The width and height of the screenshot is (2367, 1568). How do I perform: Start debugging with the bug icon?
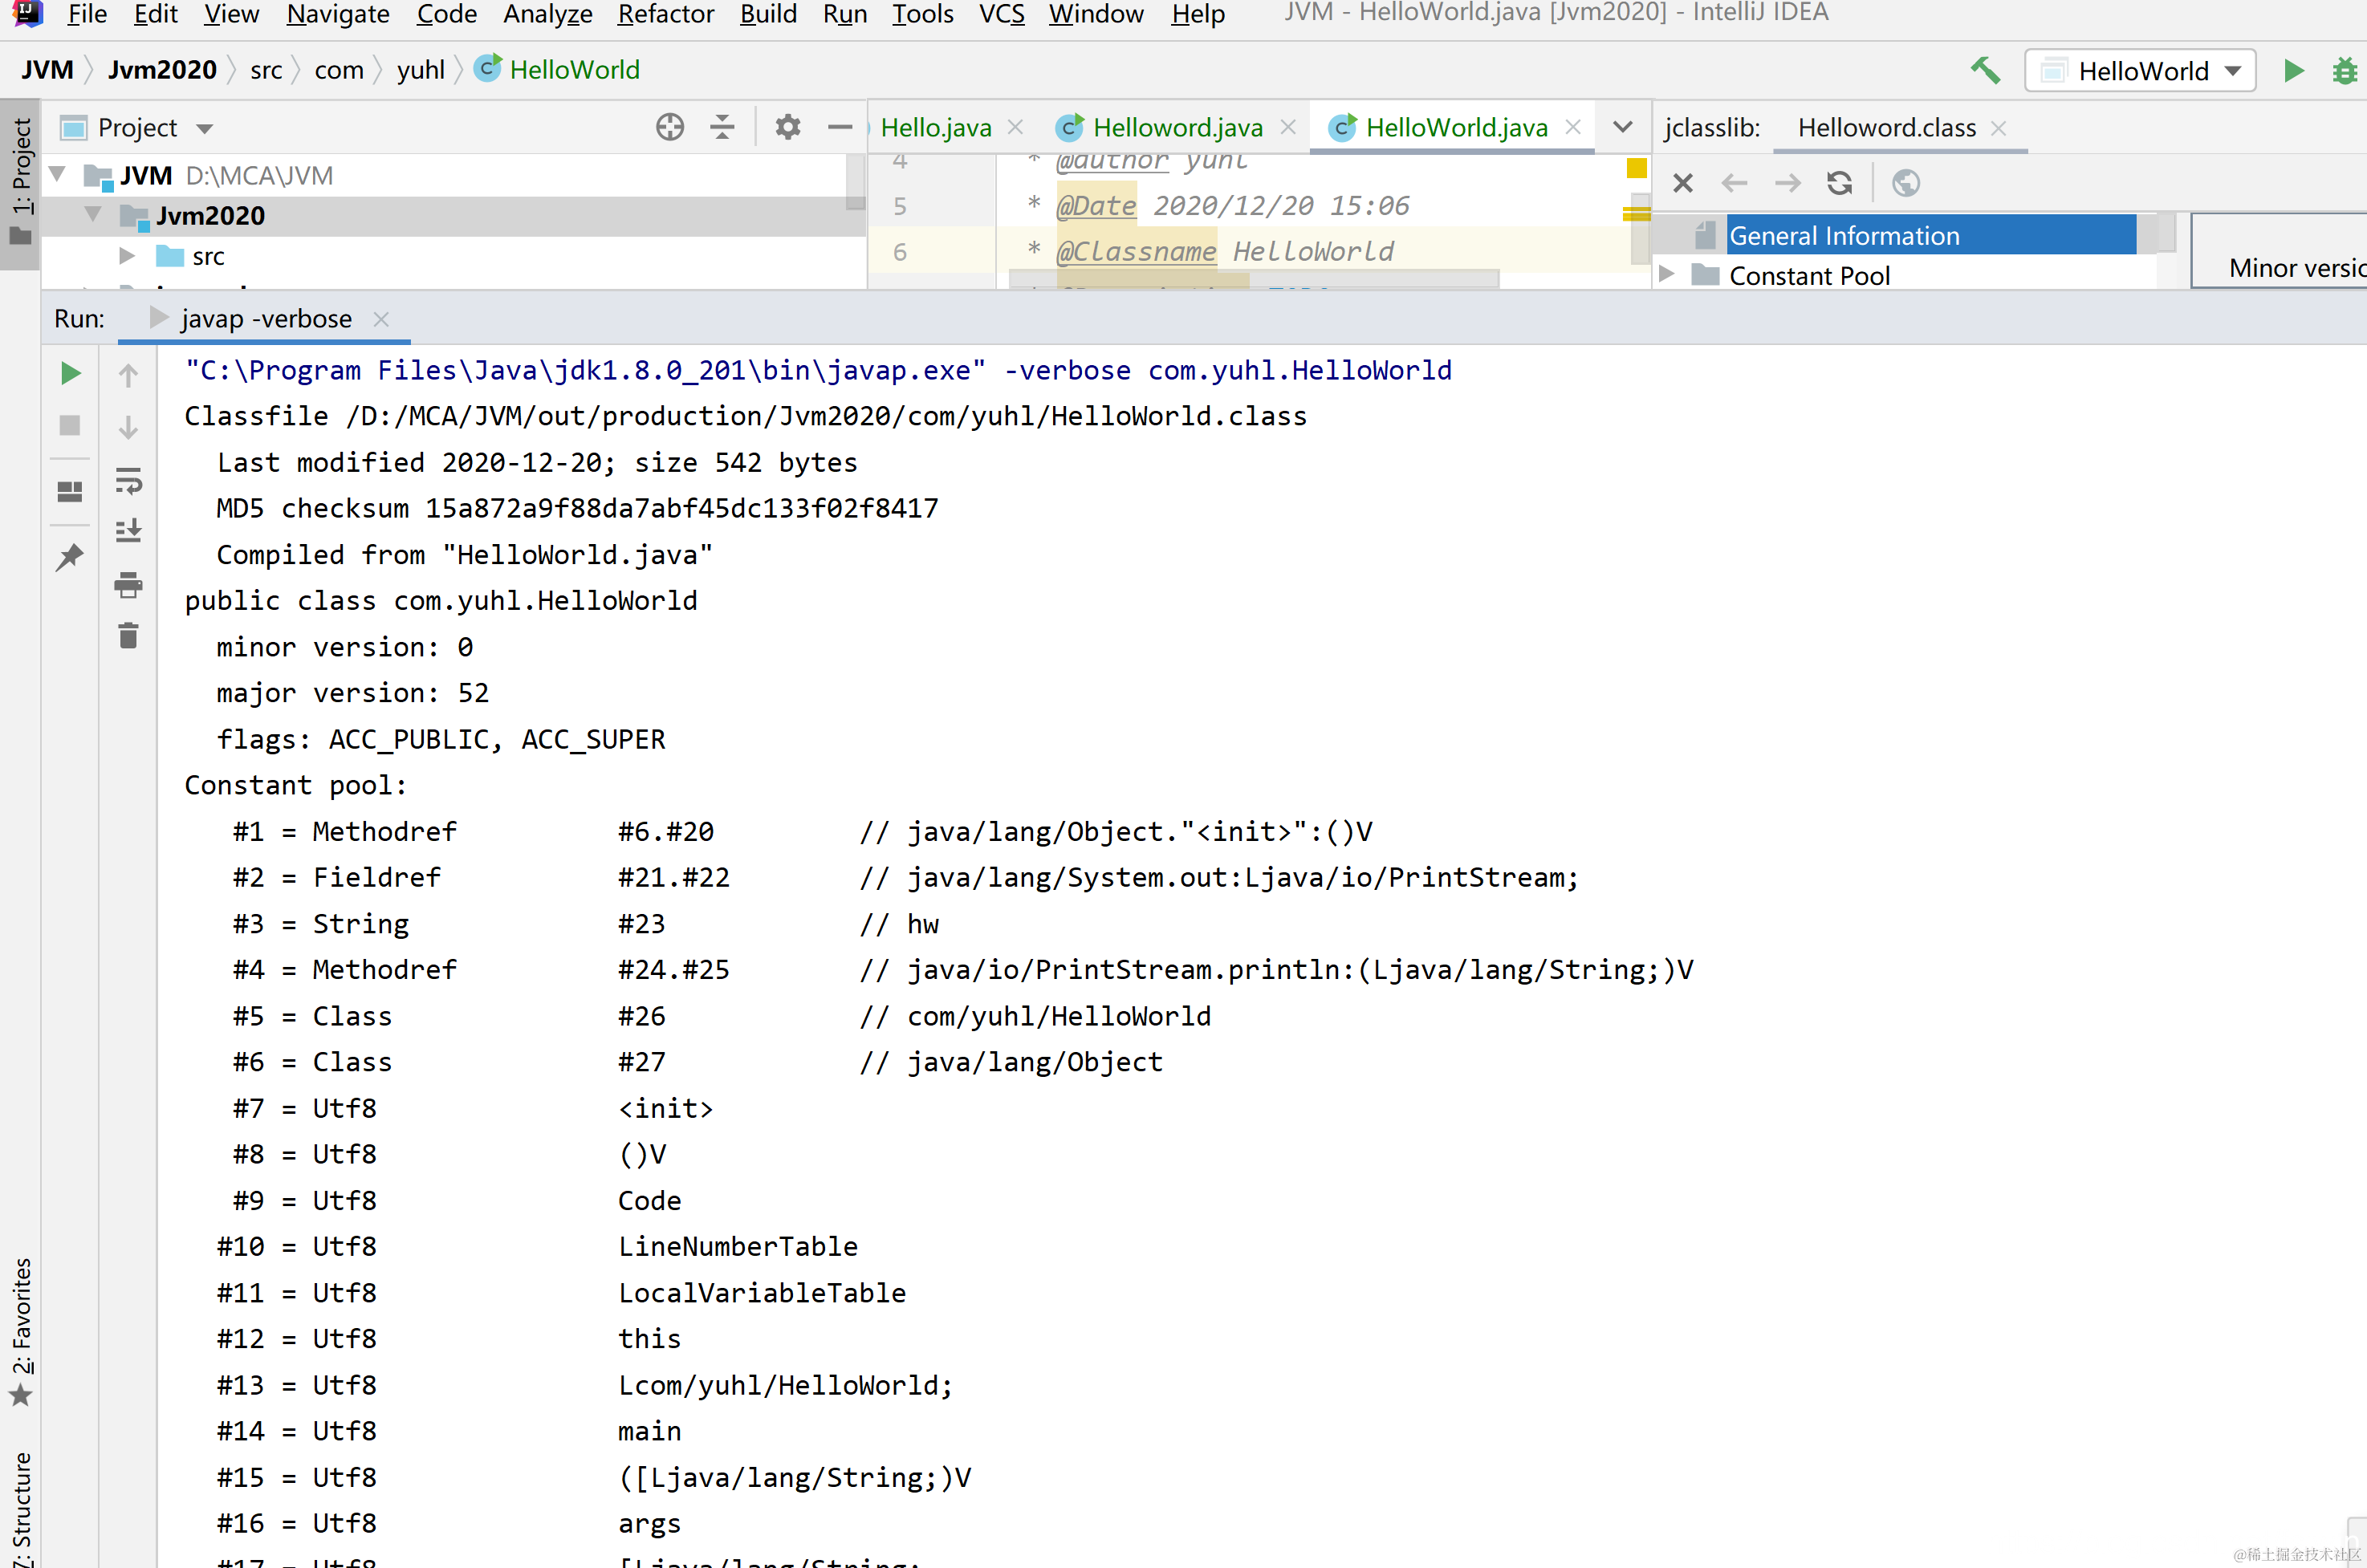coord(2344,70)
